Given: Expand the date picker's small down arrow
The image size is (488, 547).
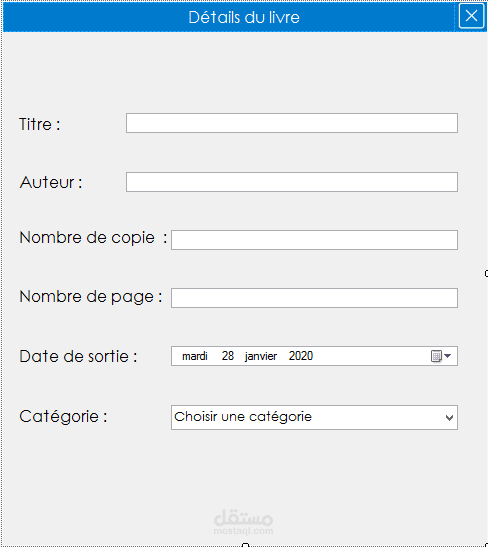Looking at the screenshot, I should [448, 356].
